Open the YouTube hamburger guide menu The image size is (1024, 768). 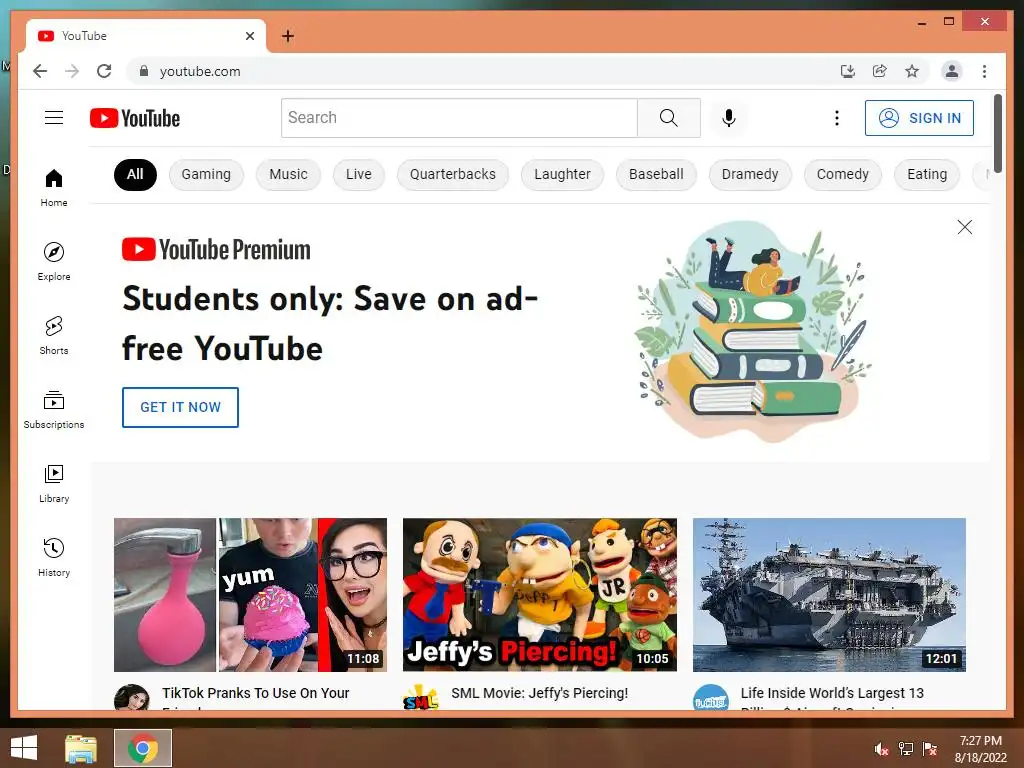(x=54, y=118)
